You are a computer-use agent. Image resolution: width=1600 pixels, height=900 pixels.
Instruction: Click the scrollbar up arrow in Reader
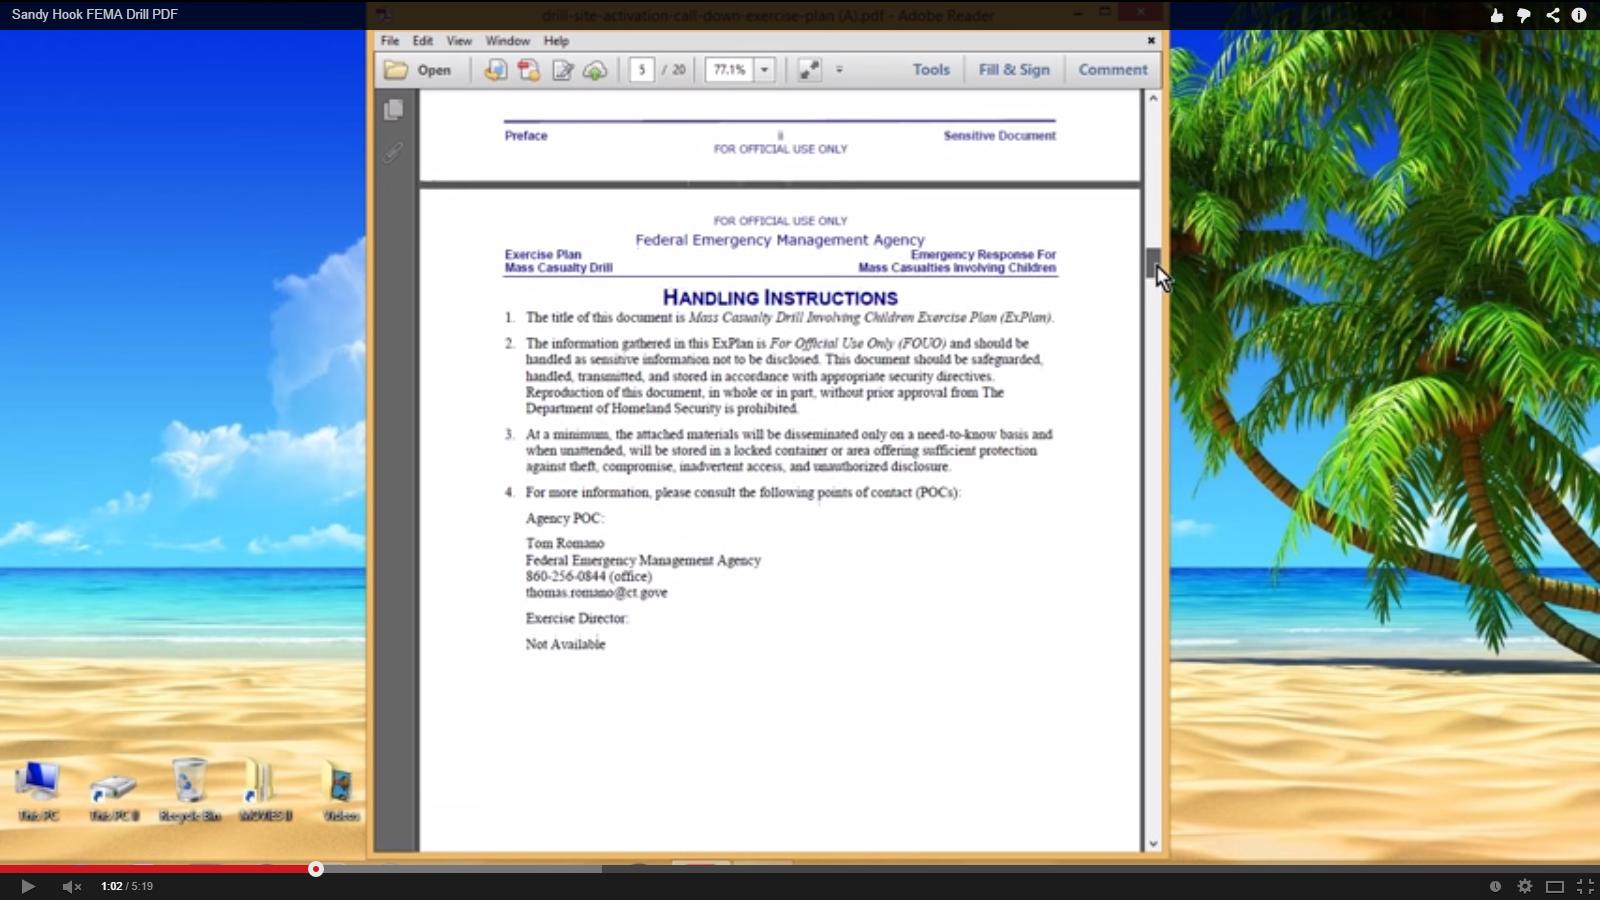pyautogui.click(x=1153, y=98)
